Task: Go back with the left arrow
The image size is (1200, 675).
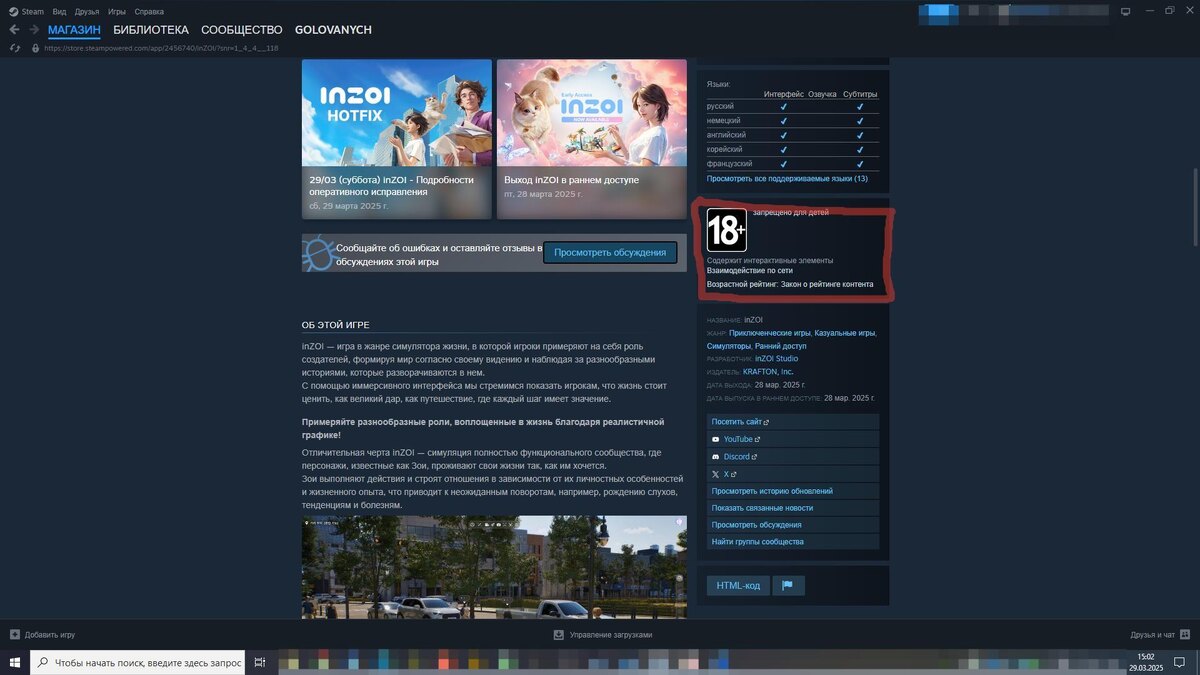Action: (x=14, y=30)
